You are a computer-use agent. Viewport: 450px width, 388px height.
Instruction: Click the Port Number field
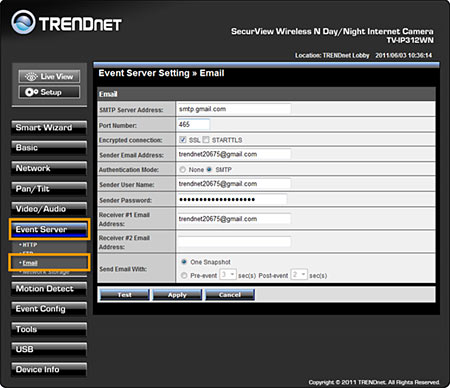[x=194, y=124]
